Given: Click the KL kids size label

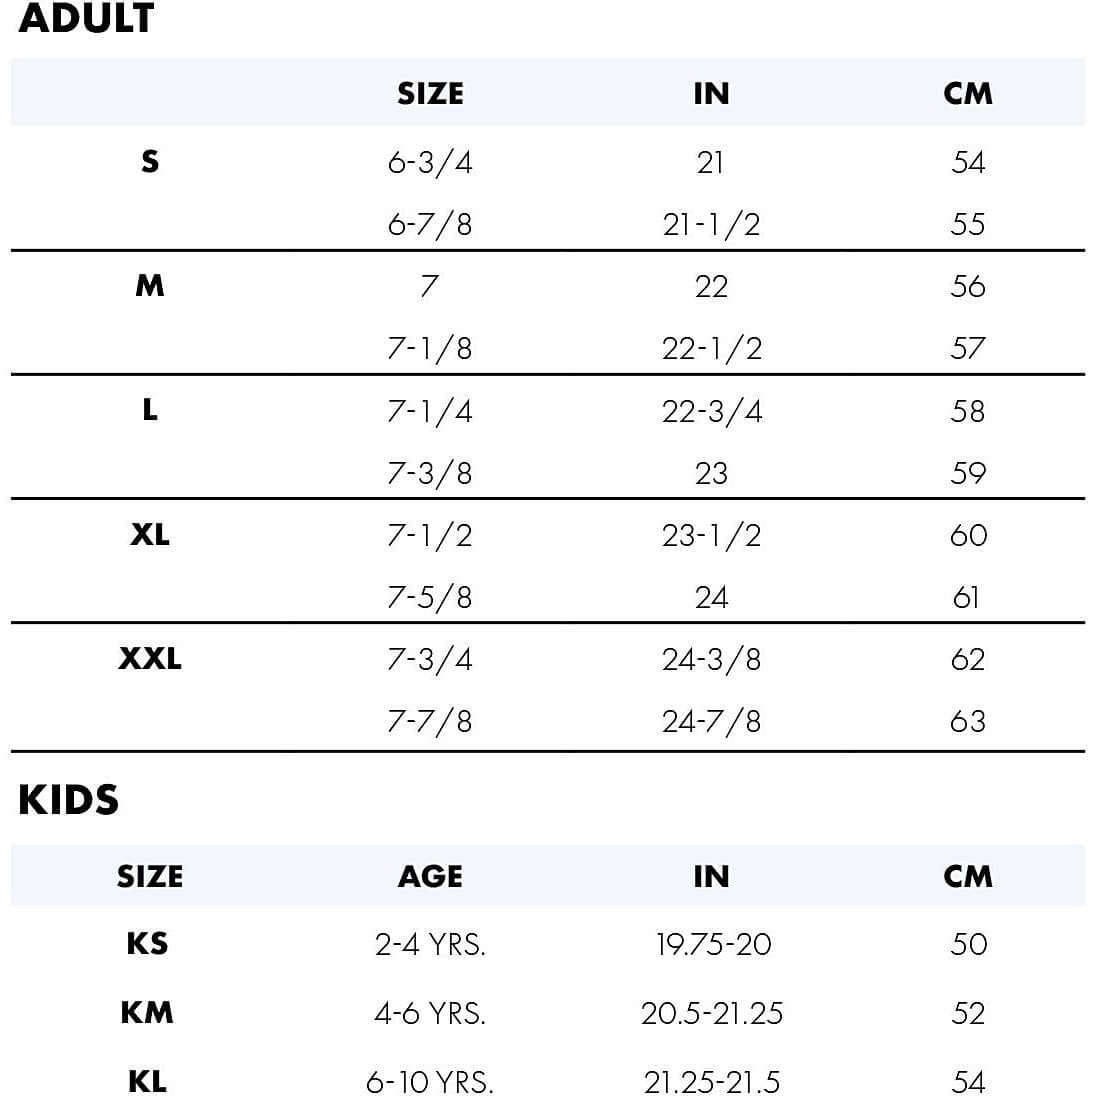Looking at the screenshot, I should click(x=147, y=1082).
